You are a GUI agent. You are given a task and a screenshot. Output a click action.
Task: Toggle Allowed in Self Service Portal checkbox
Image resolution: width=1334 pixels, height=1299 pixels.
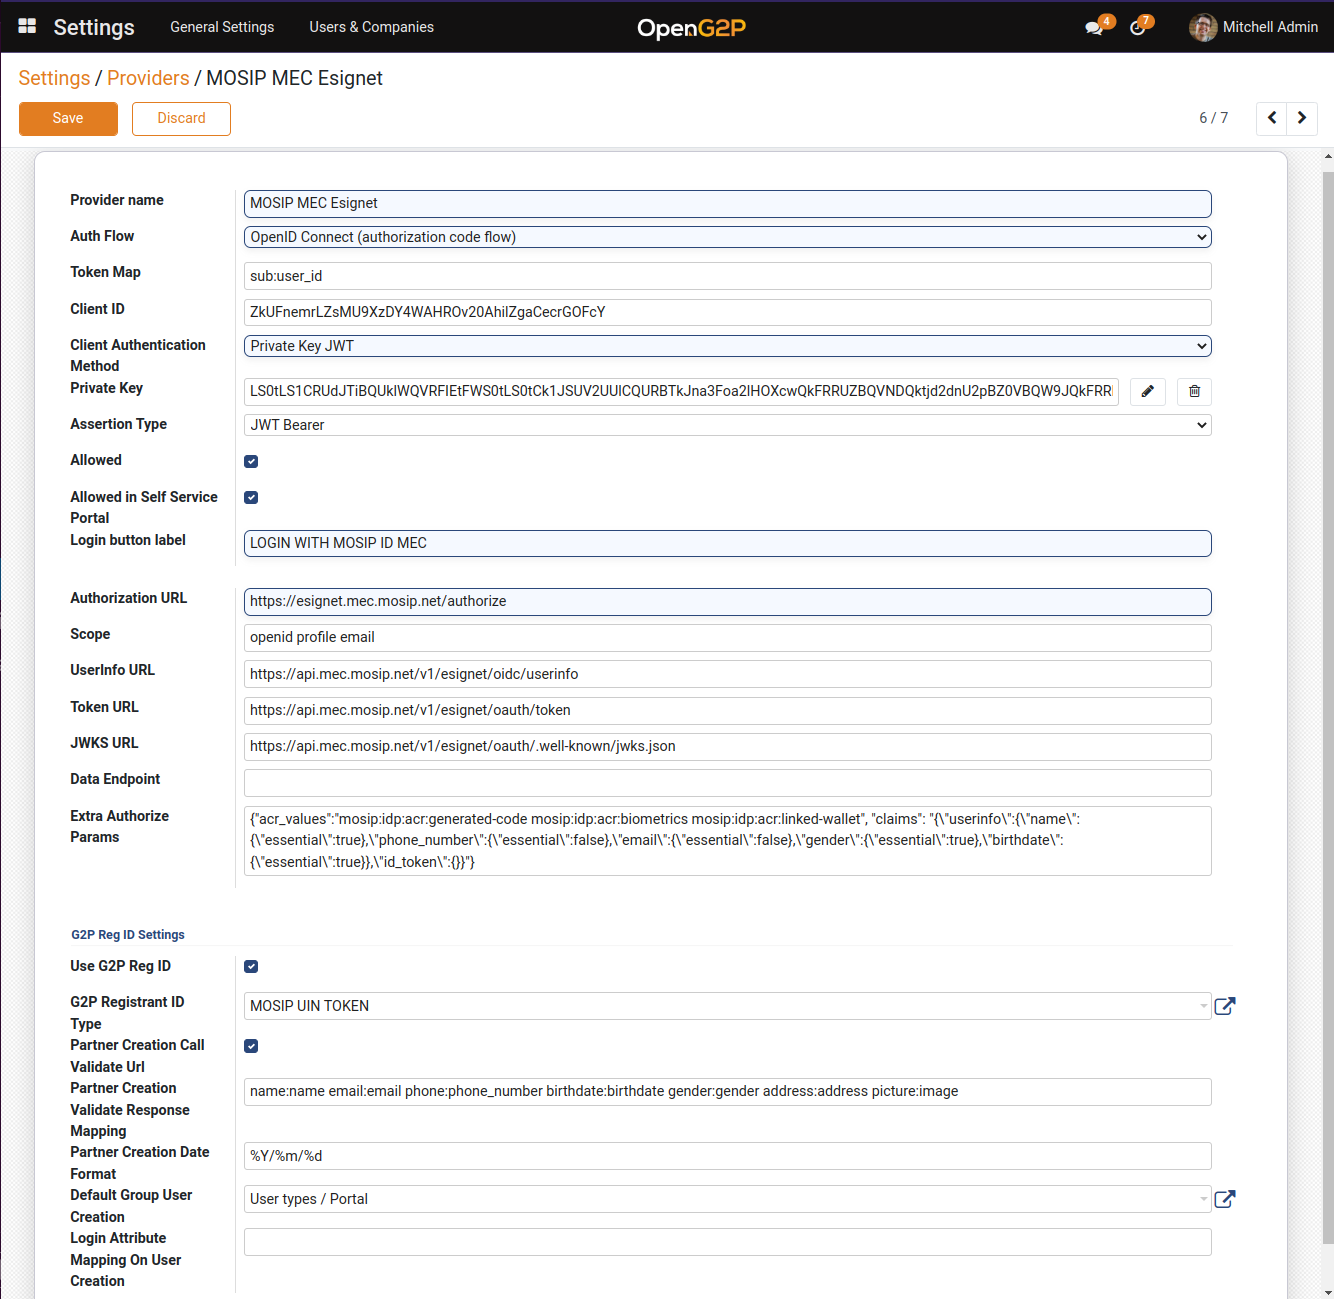(251, 498)
